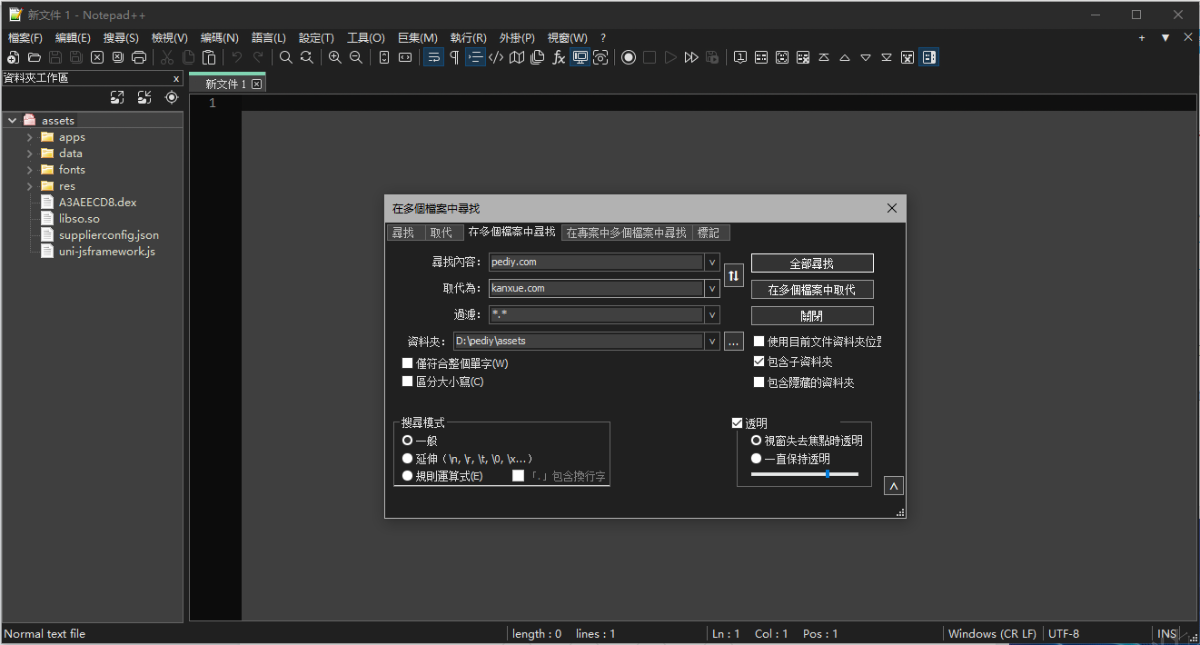Click UTF-8 encoding in status bar
The height and width of the screenshot is (645, 1200).
pyautogui.click(x=1063, y=633)
